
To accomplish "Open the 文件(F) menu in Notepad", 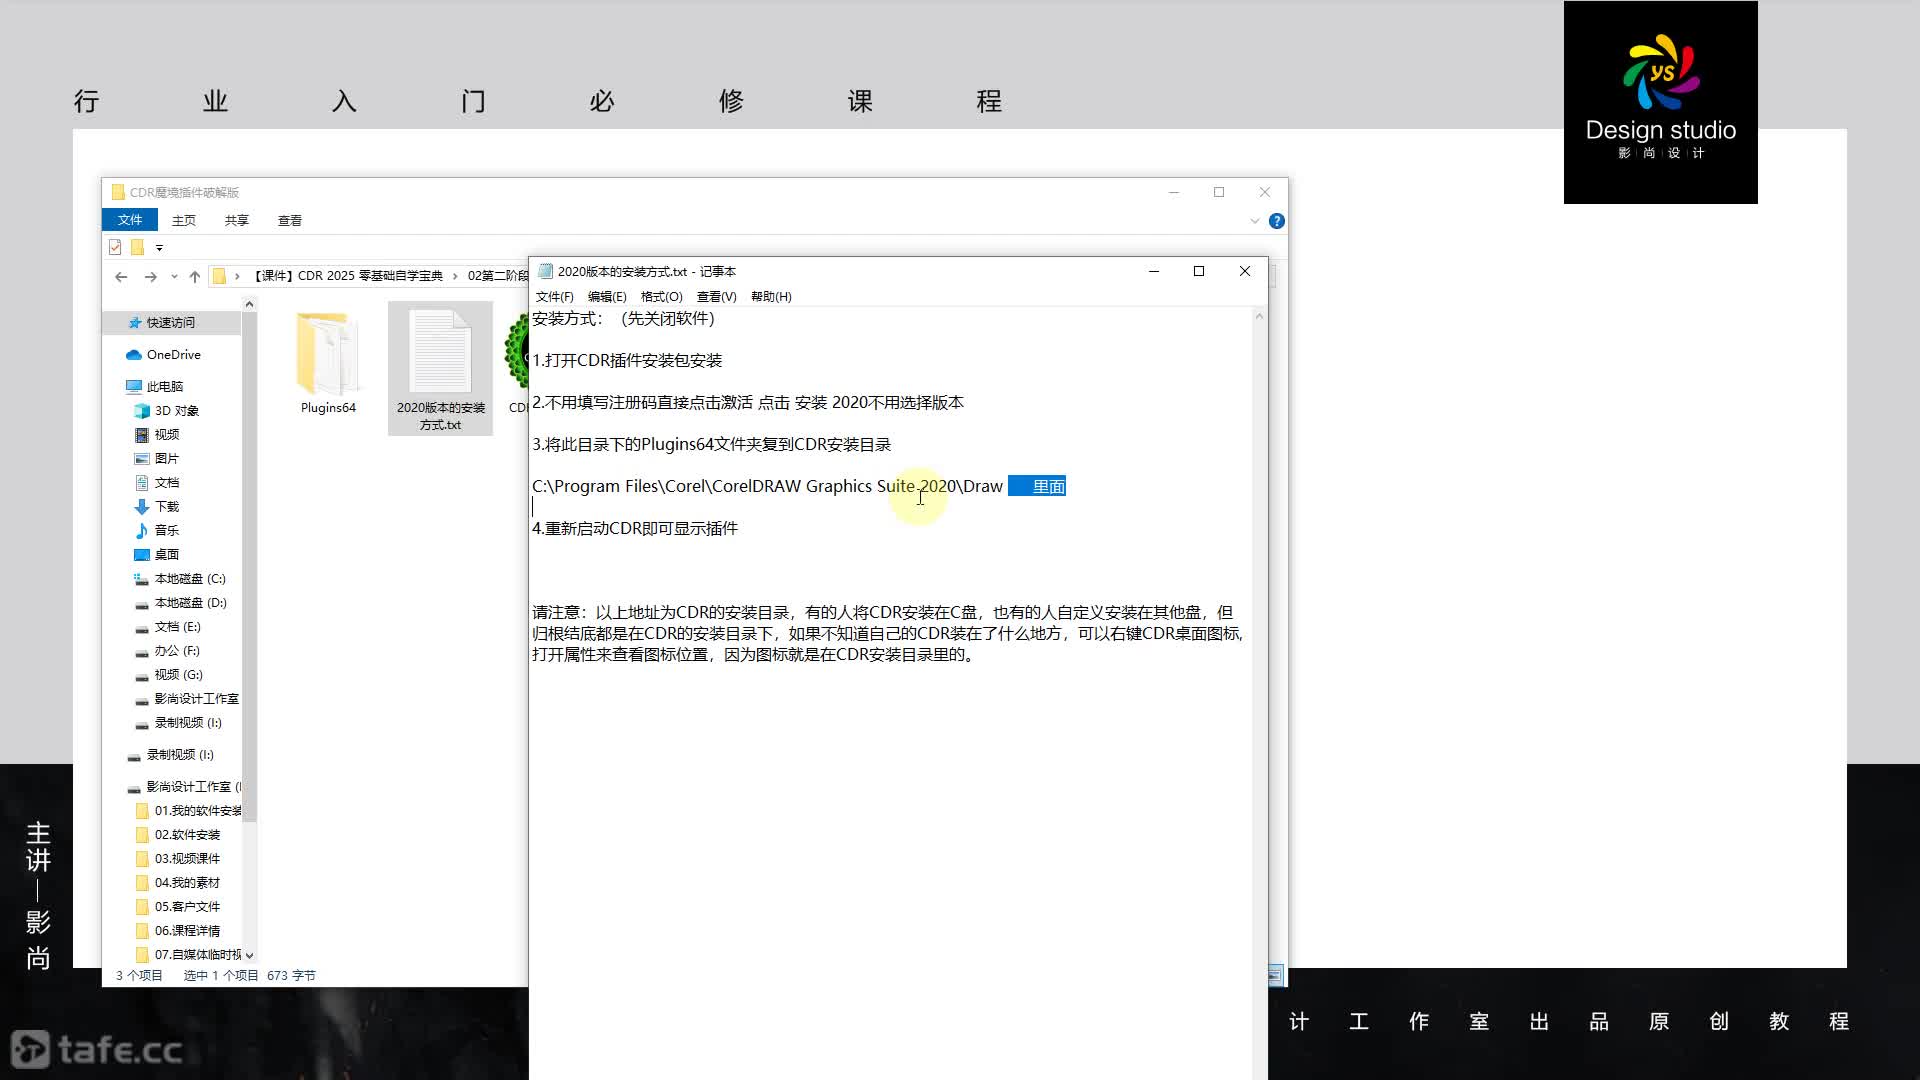I will pyautogui.click(x=554, y=297).
